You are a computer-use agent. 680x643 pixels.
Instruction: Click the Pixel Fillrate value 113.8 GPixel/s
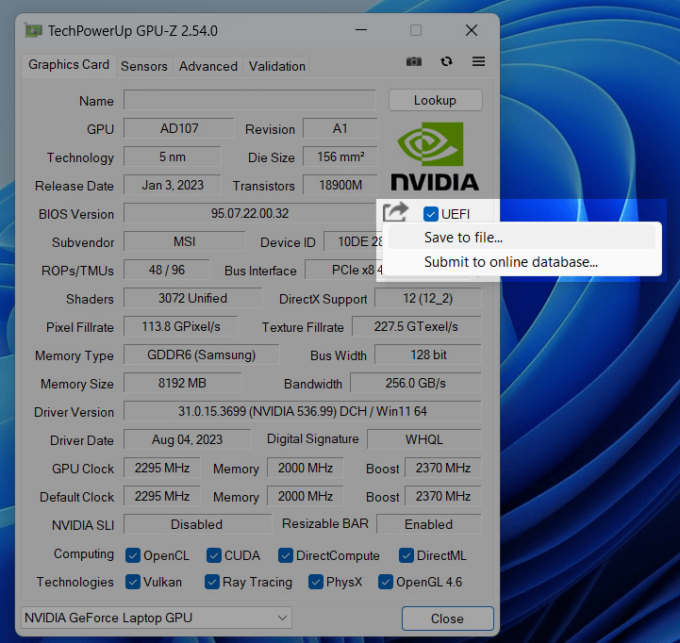(x=181, y=326)
